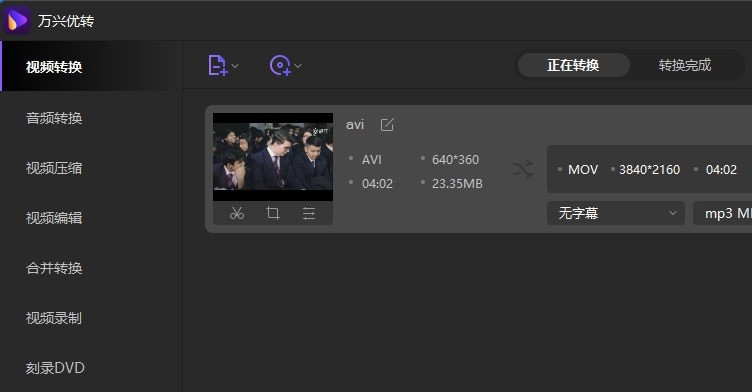Switch to the 正在转换 tab
The height and width of the screenshot is (392, 752).
click(573, 65)
